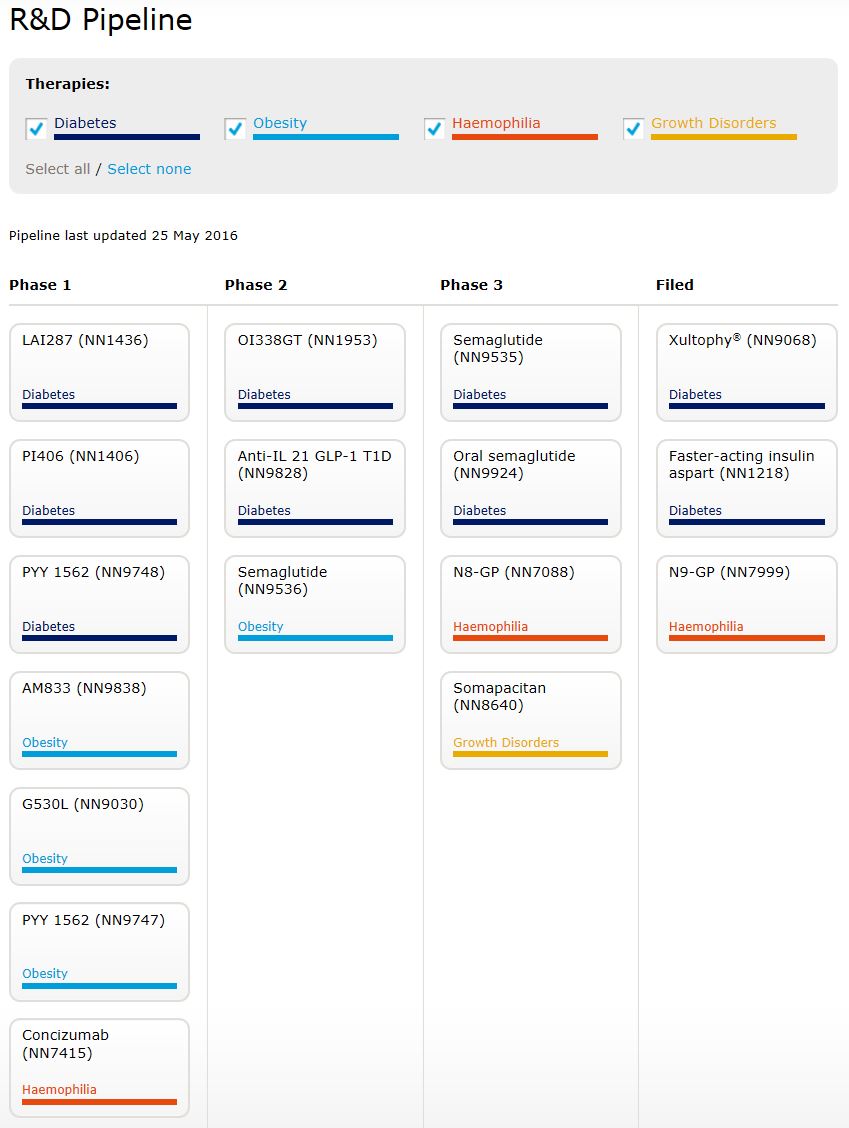Screen dimensions: 849x1128
Task: Open the AM833 (NN9838) obesity card
Action: 99,720
